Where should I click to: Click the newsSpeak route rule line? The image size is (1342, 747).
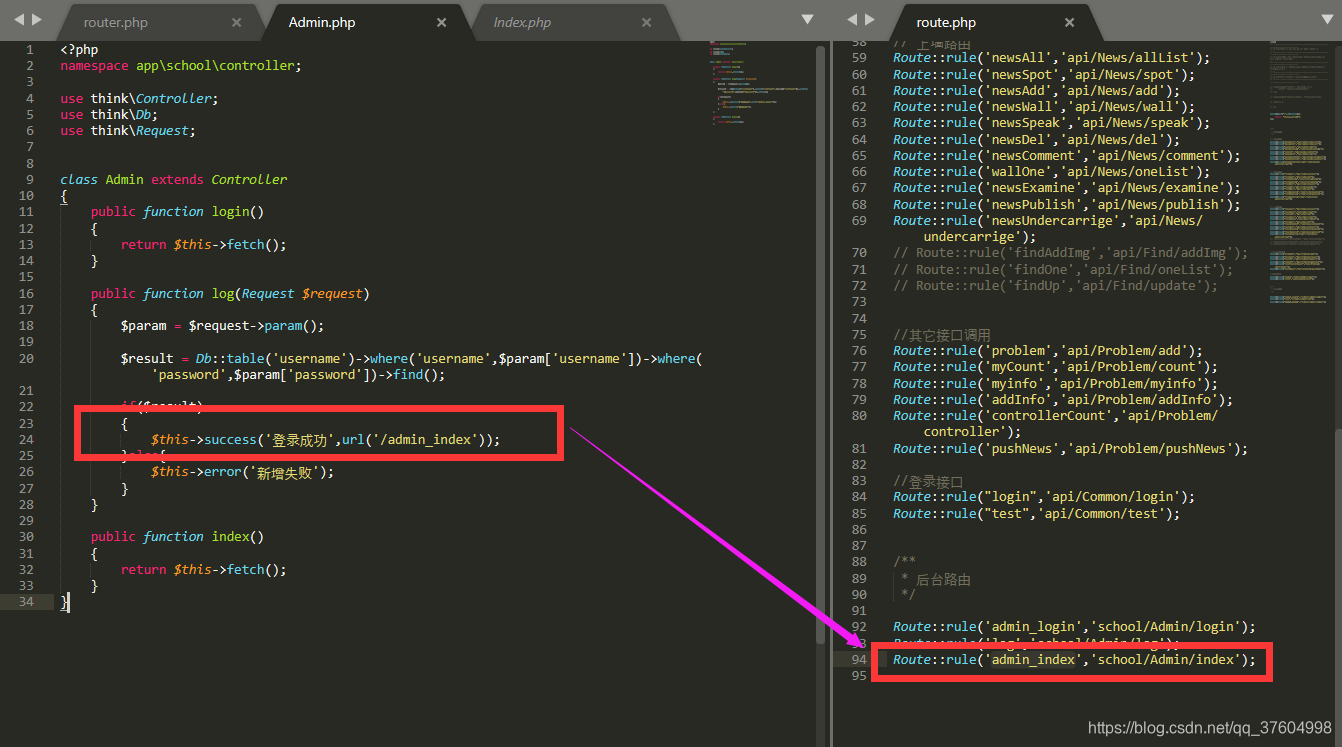coord(1051,122)
